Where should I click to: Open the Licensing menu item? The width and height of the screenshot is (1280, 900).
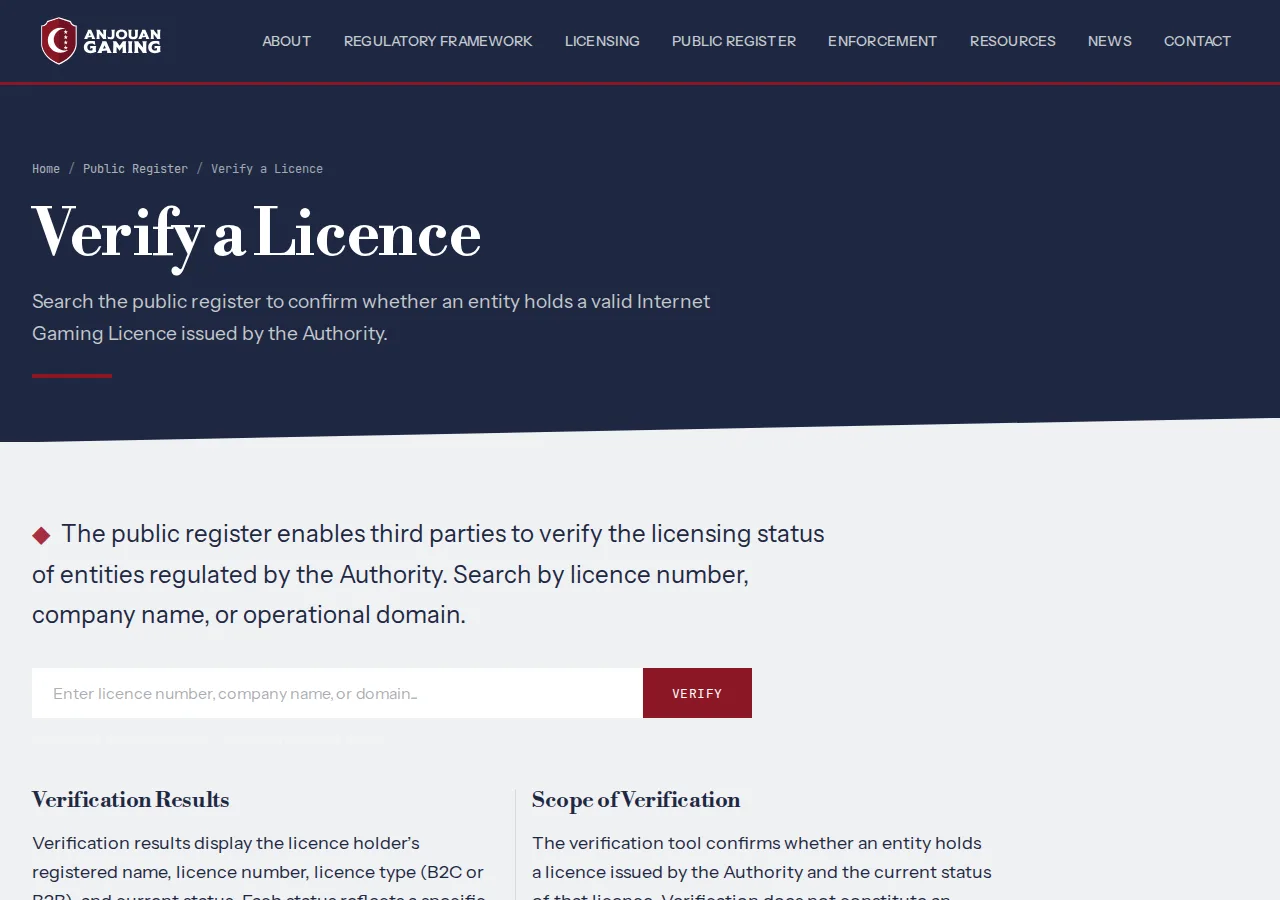pyautogui.click(x=602, y=41)
